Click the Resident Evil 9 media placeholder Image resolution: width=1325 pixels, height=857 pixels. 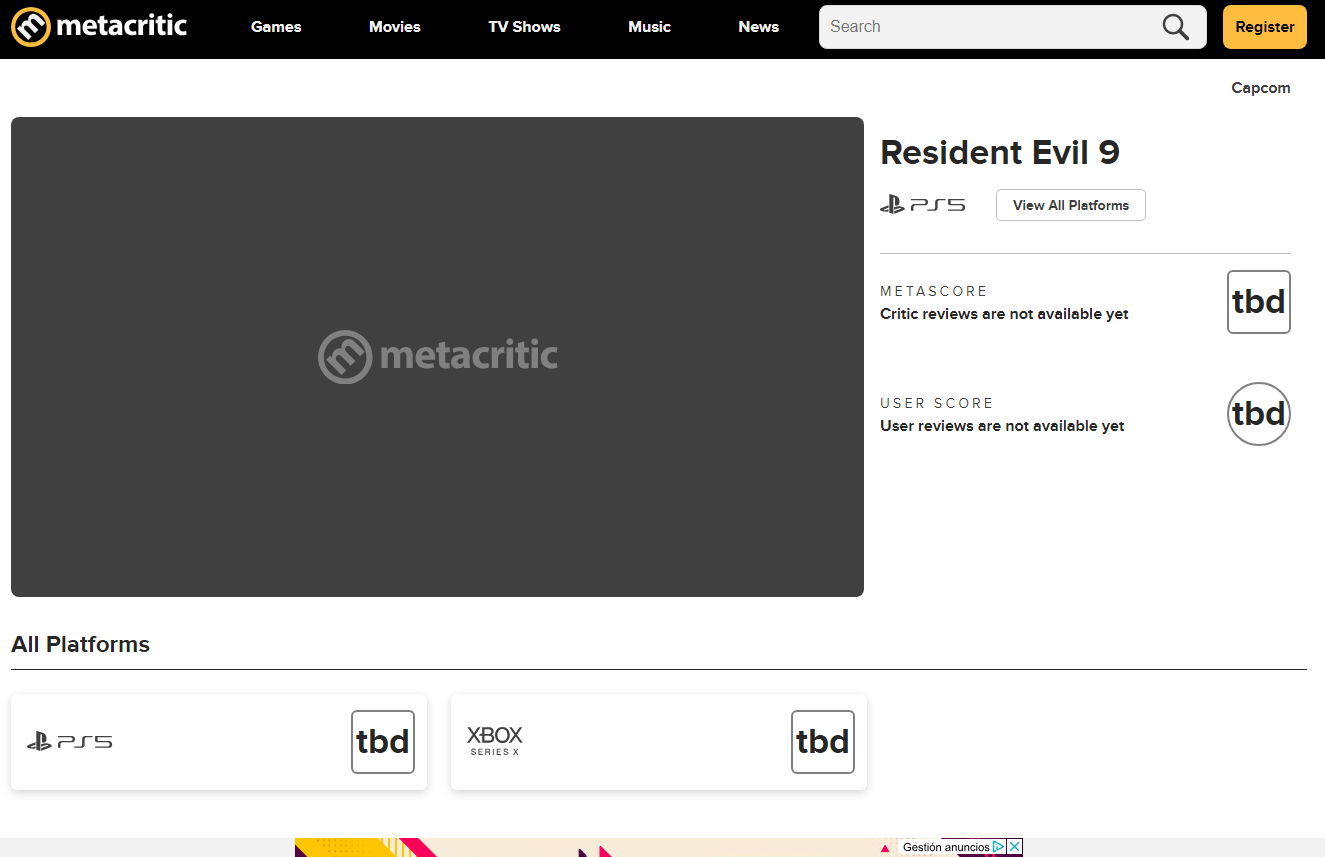(x=437, y=357)
